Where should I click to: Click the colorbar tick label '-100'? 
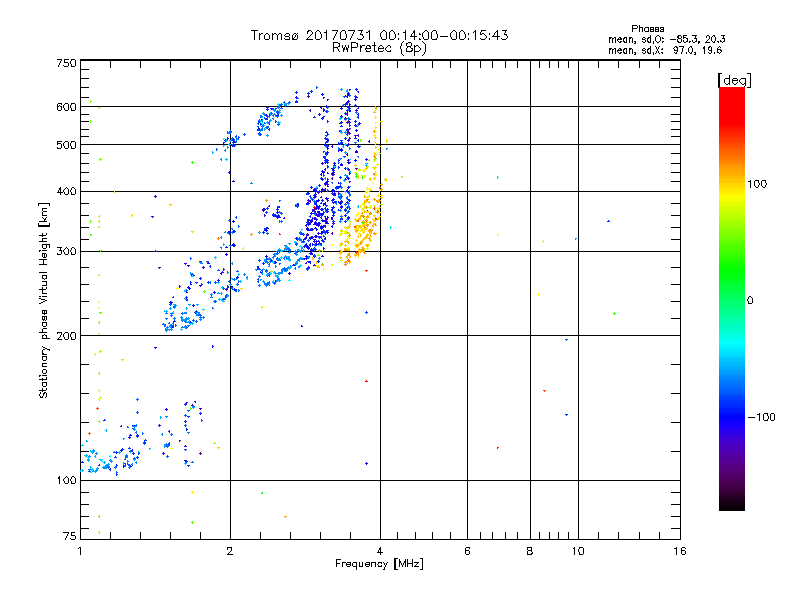(x=761, y=417)
